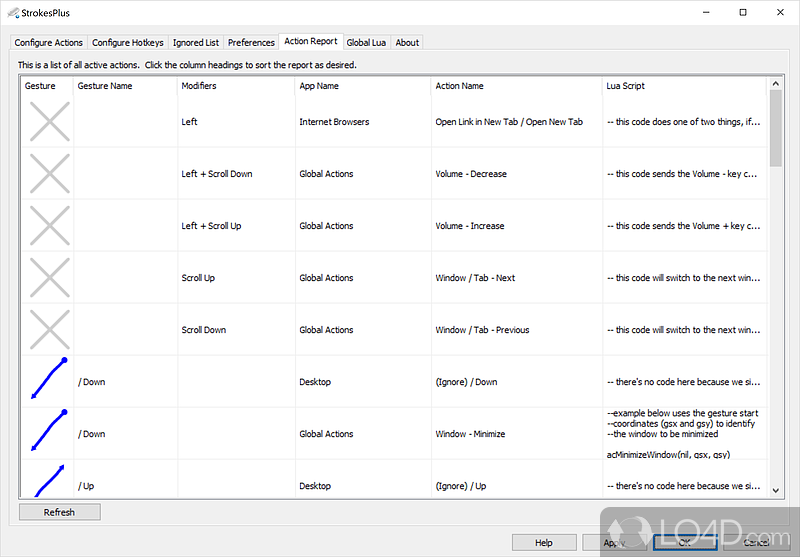Select the Action Report tab
The width and height of the screenshot is (800, 557).
pos(311,41)
